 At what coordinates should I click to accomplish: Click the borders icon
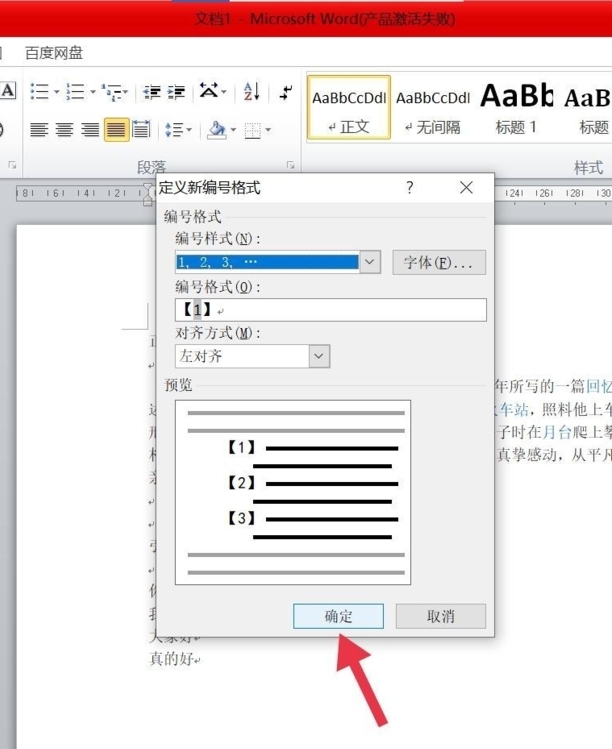[x=252, y=130]
